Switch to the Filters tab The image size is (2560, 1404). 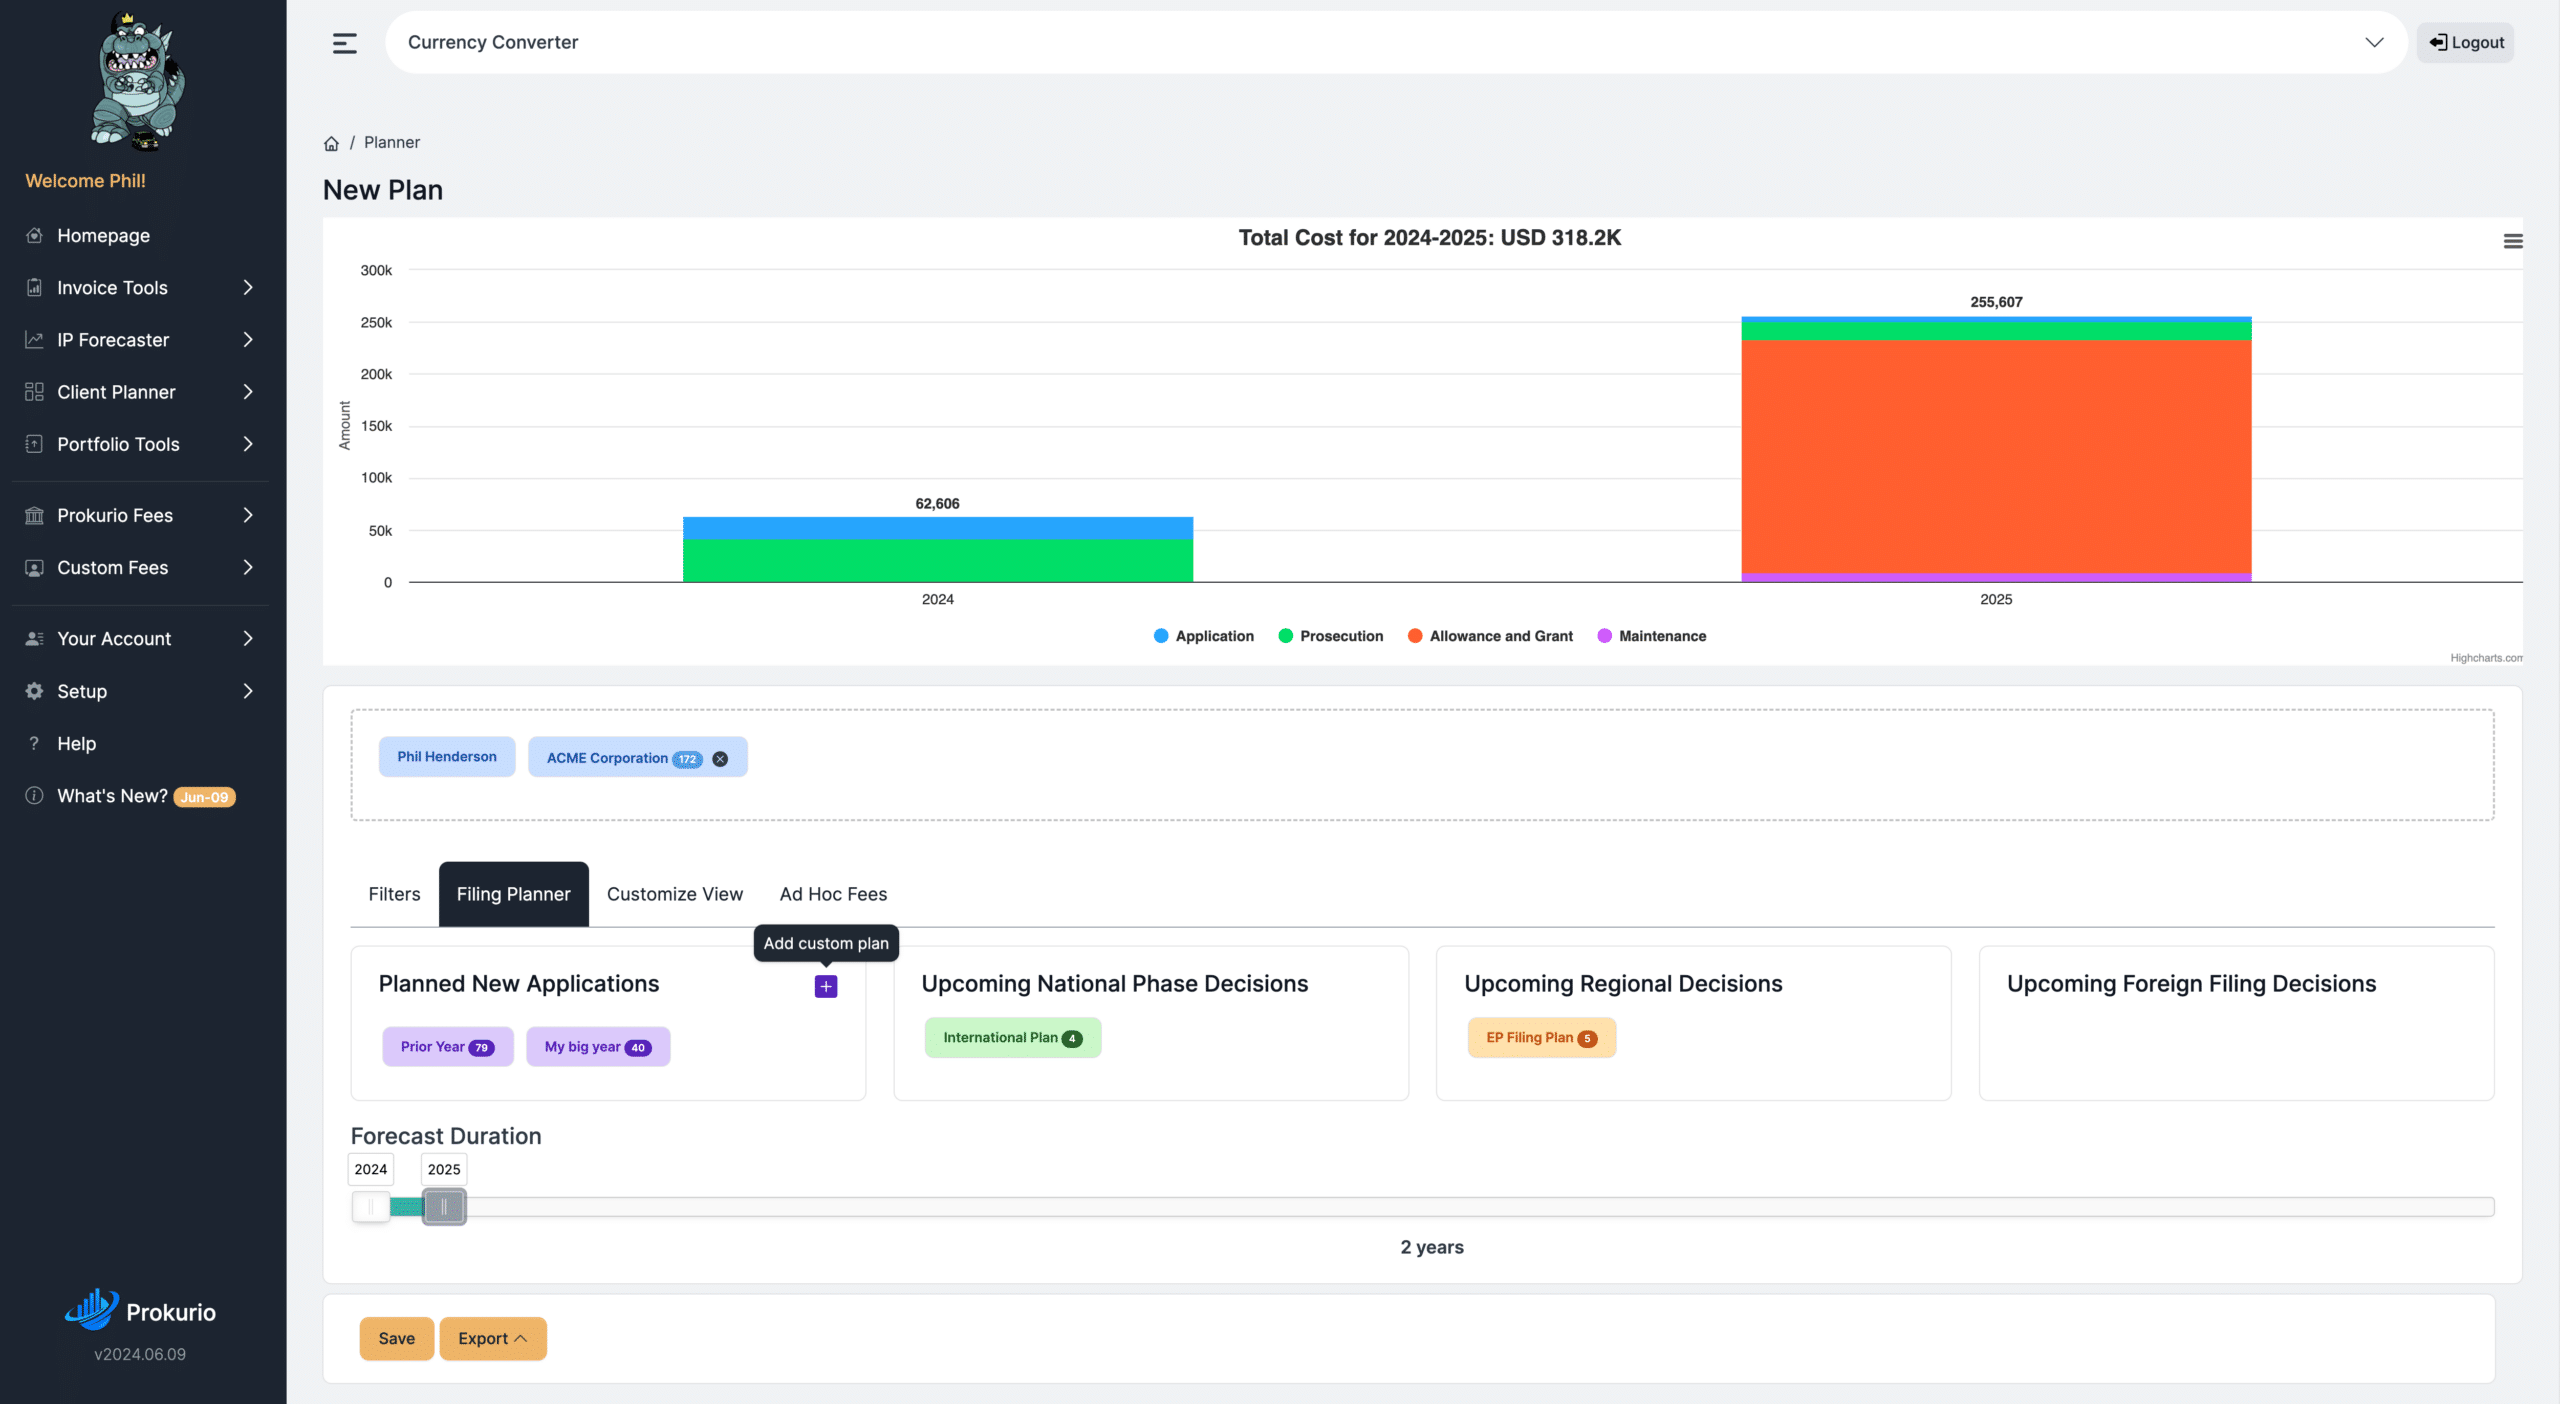click(x=394, y=894)
